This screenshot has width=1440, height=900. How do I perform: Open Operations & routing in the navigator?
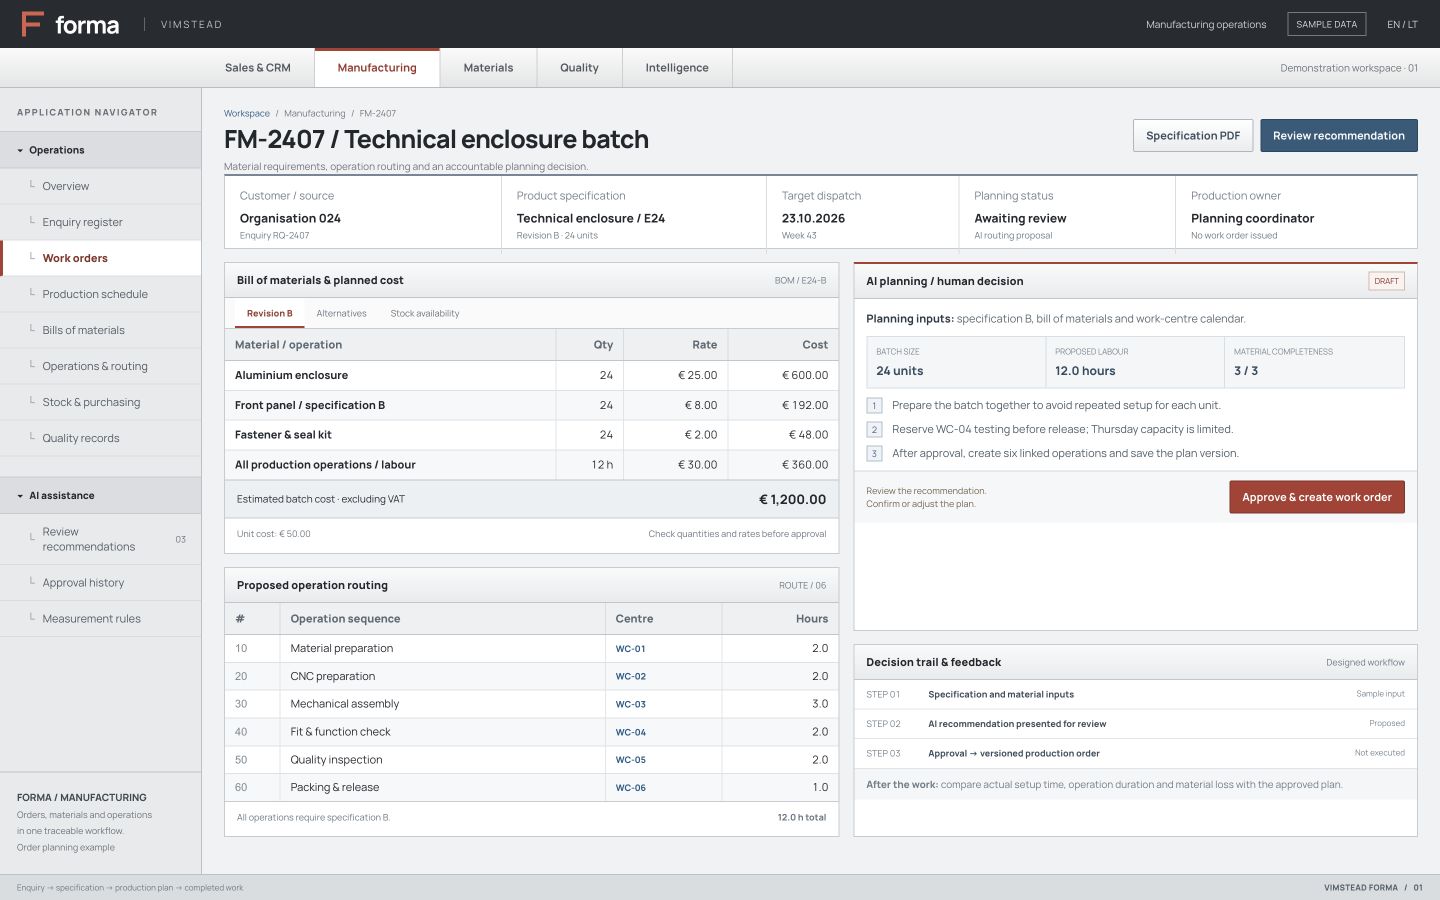(x=100, y=366)
